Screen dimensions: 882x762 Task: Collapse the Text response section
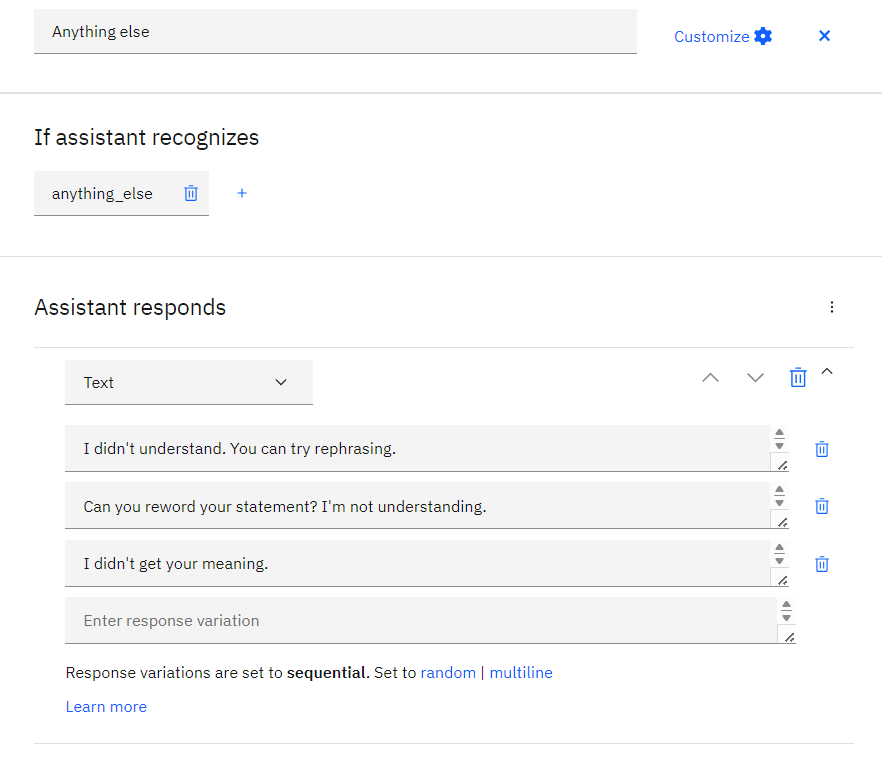tap(827, 371)
